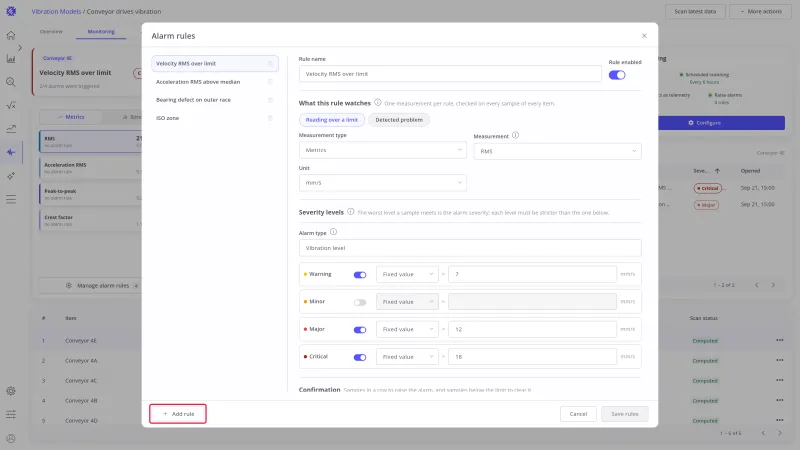Open options menu for Conveyor 4E row
Image resolution: width=800 pixels, height=450 pixels.
pos(780,340)
